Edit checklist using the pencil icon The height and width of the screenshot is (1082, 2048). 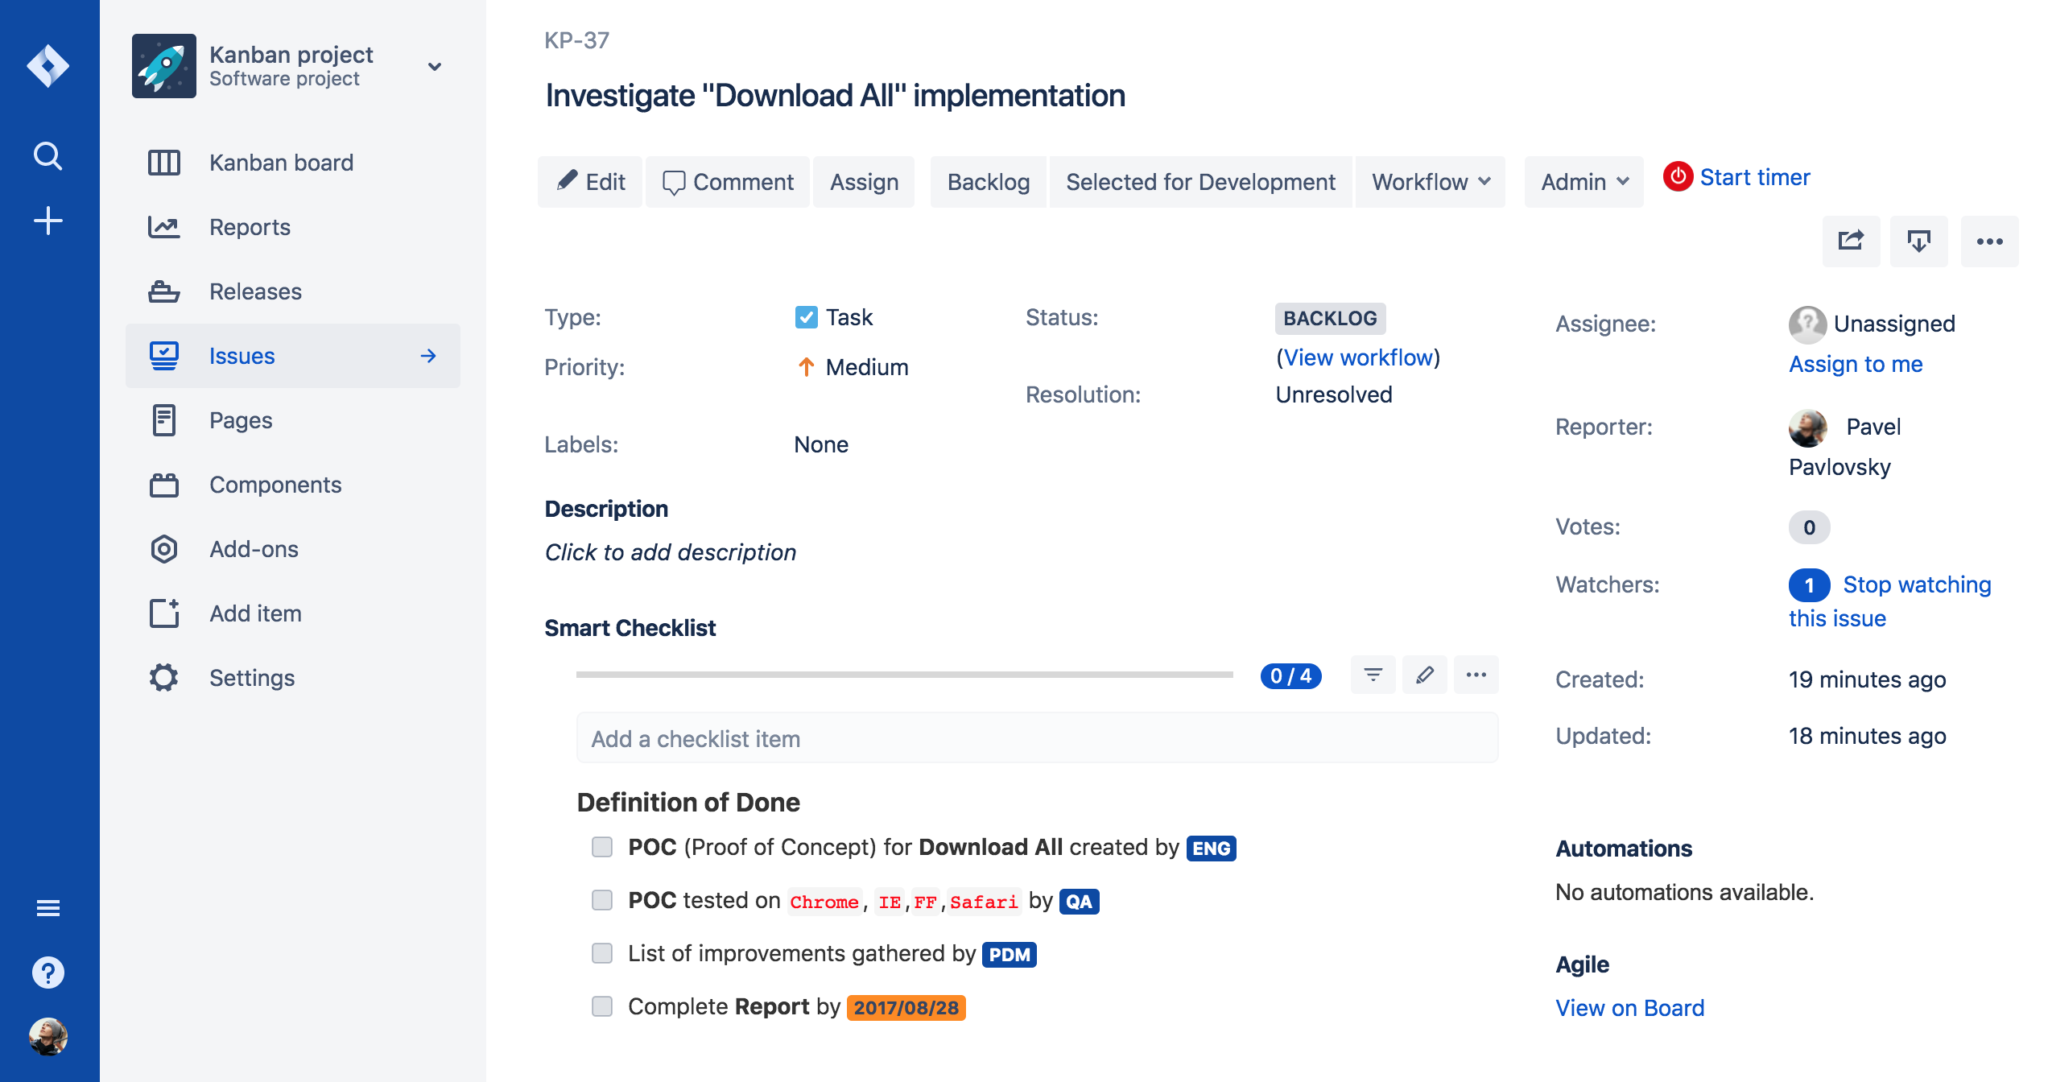pos(1424,674)
